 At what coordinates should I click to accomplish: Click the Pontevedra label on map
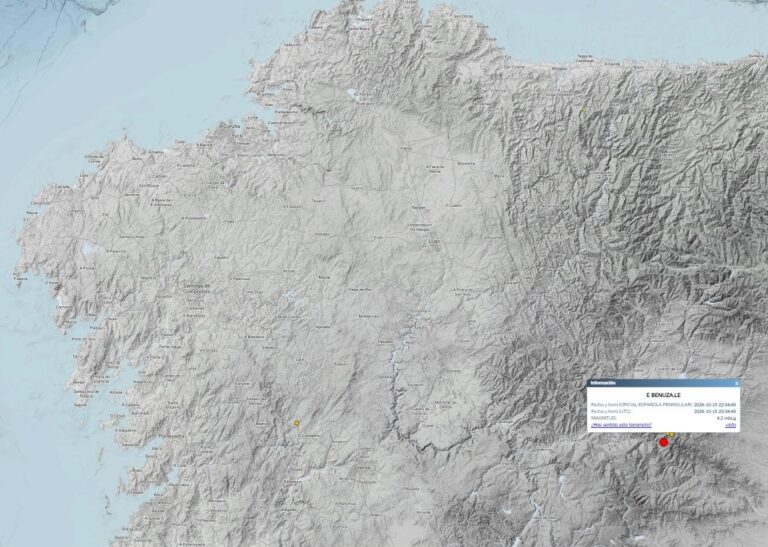tap(170, 435)
